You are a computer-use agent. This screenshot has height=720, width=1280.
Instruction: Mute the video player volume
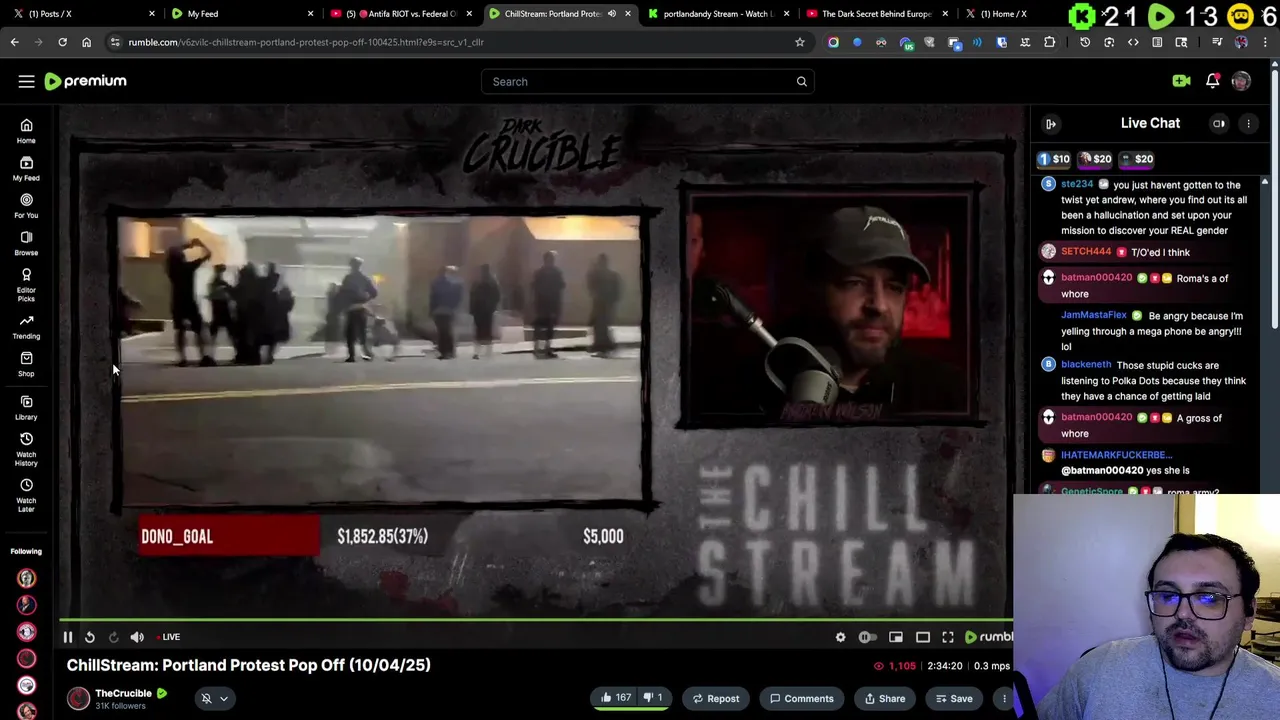137,637
